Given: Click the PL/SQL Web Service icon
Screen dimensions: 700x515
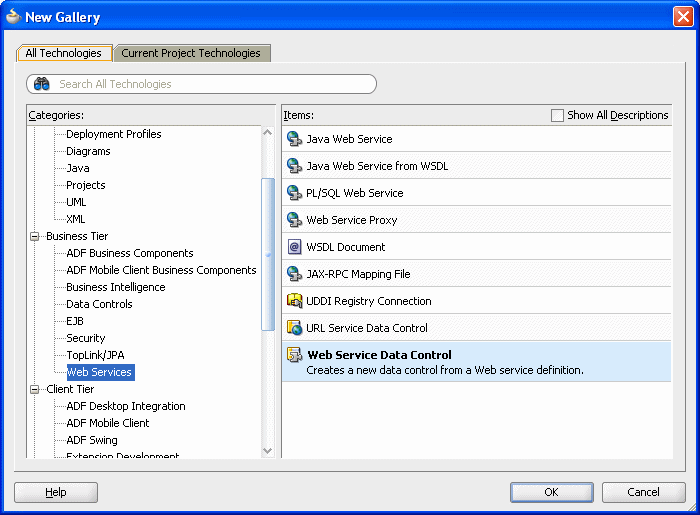Looking at the screenshot, I should (294, 193).
